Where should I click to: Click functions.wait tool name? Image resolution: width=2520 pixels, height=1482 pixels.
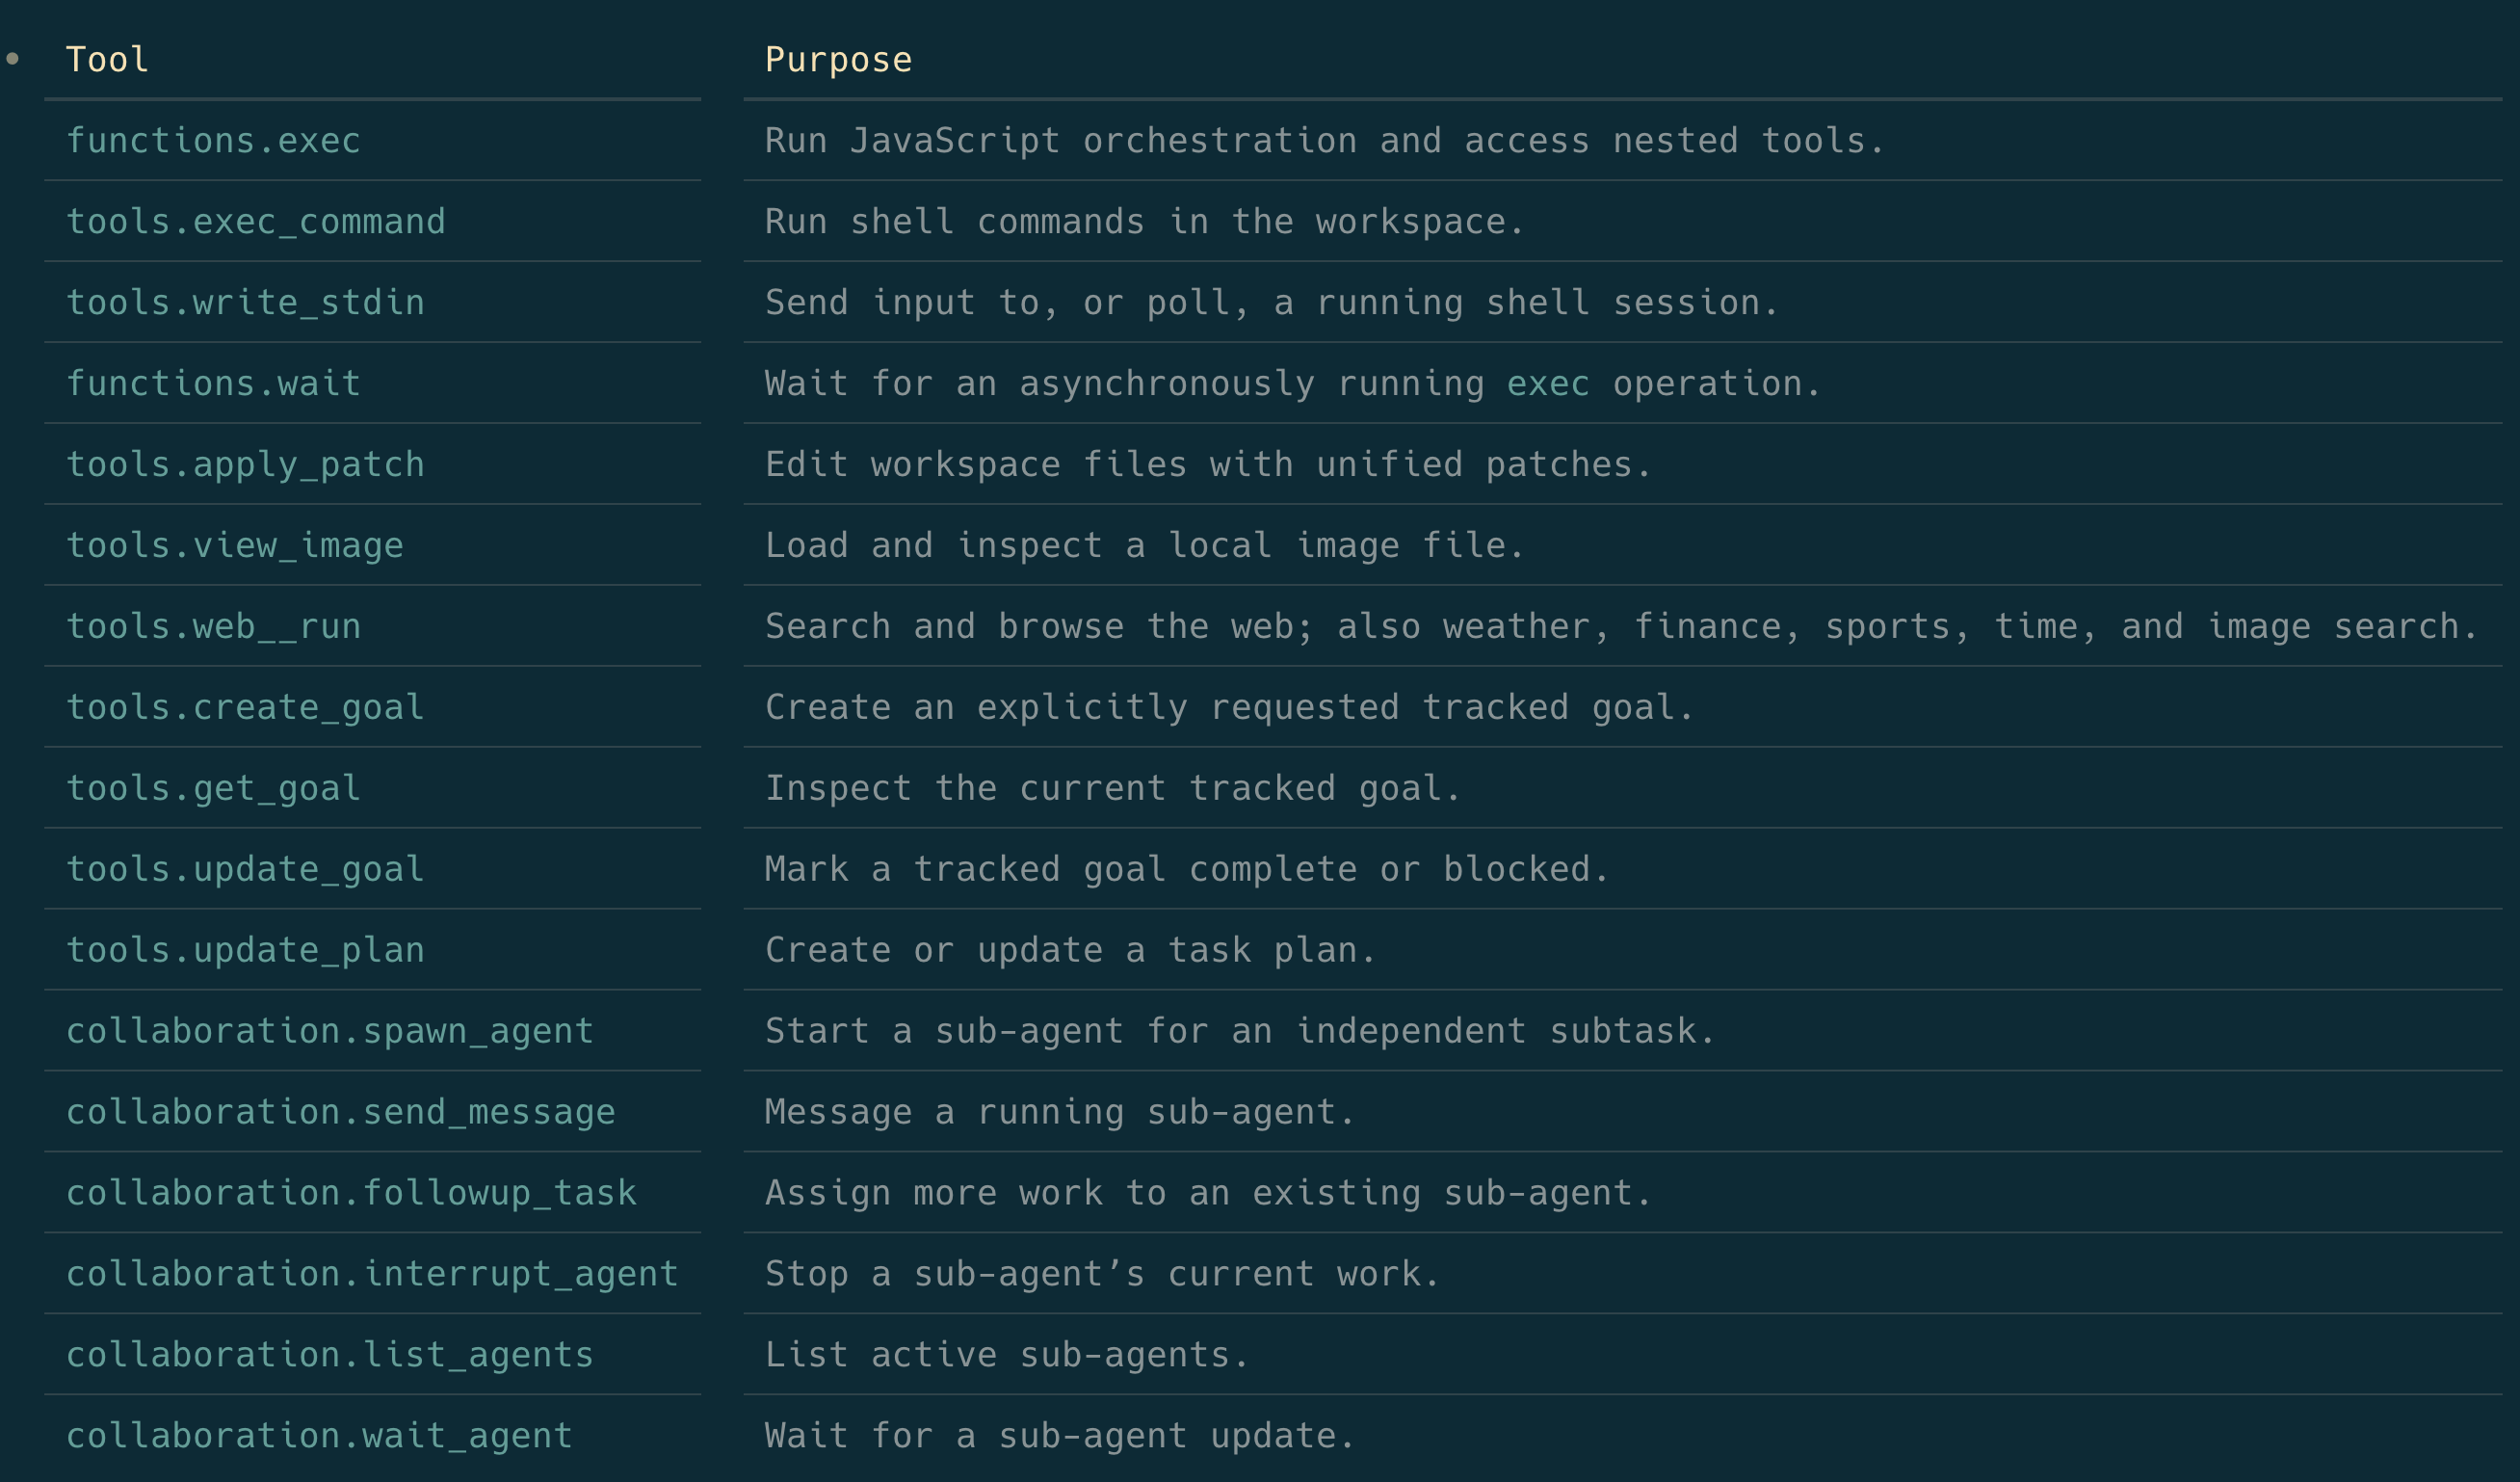click(x=213, y=384)
